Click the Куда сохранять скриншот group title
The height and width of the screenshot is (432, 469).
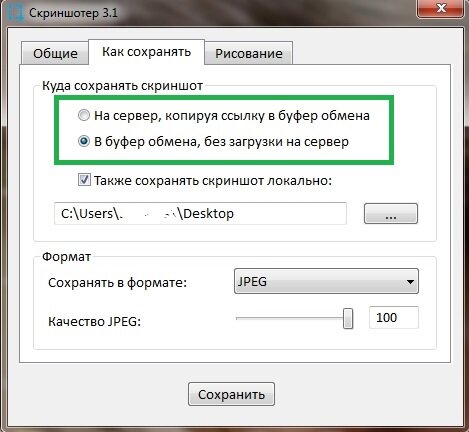(122, 86)
